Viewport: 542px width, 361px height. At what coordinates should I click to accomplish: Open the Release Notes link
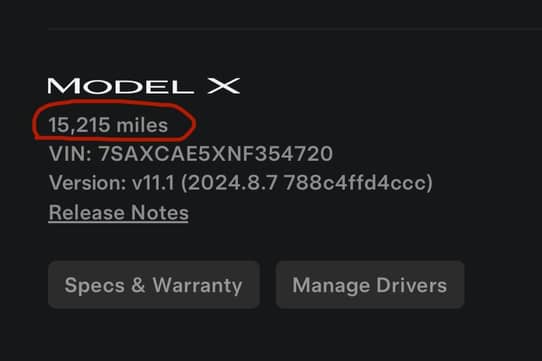(119, 212)
